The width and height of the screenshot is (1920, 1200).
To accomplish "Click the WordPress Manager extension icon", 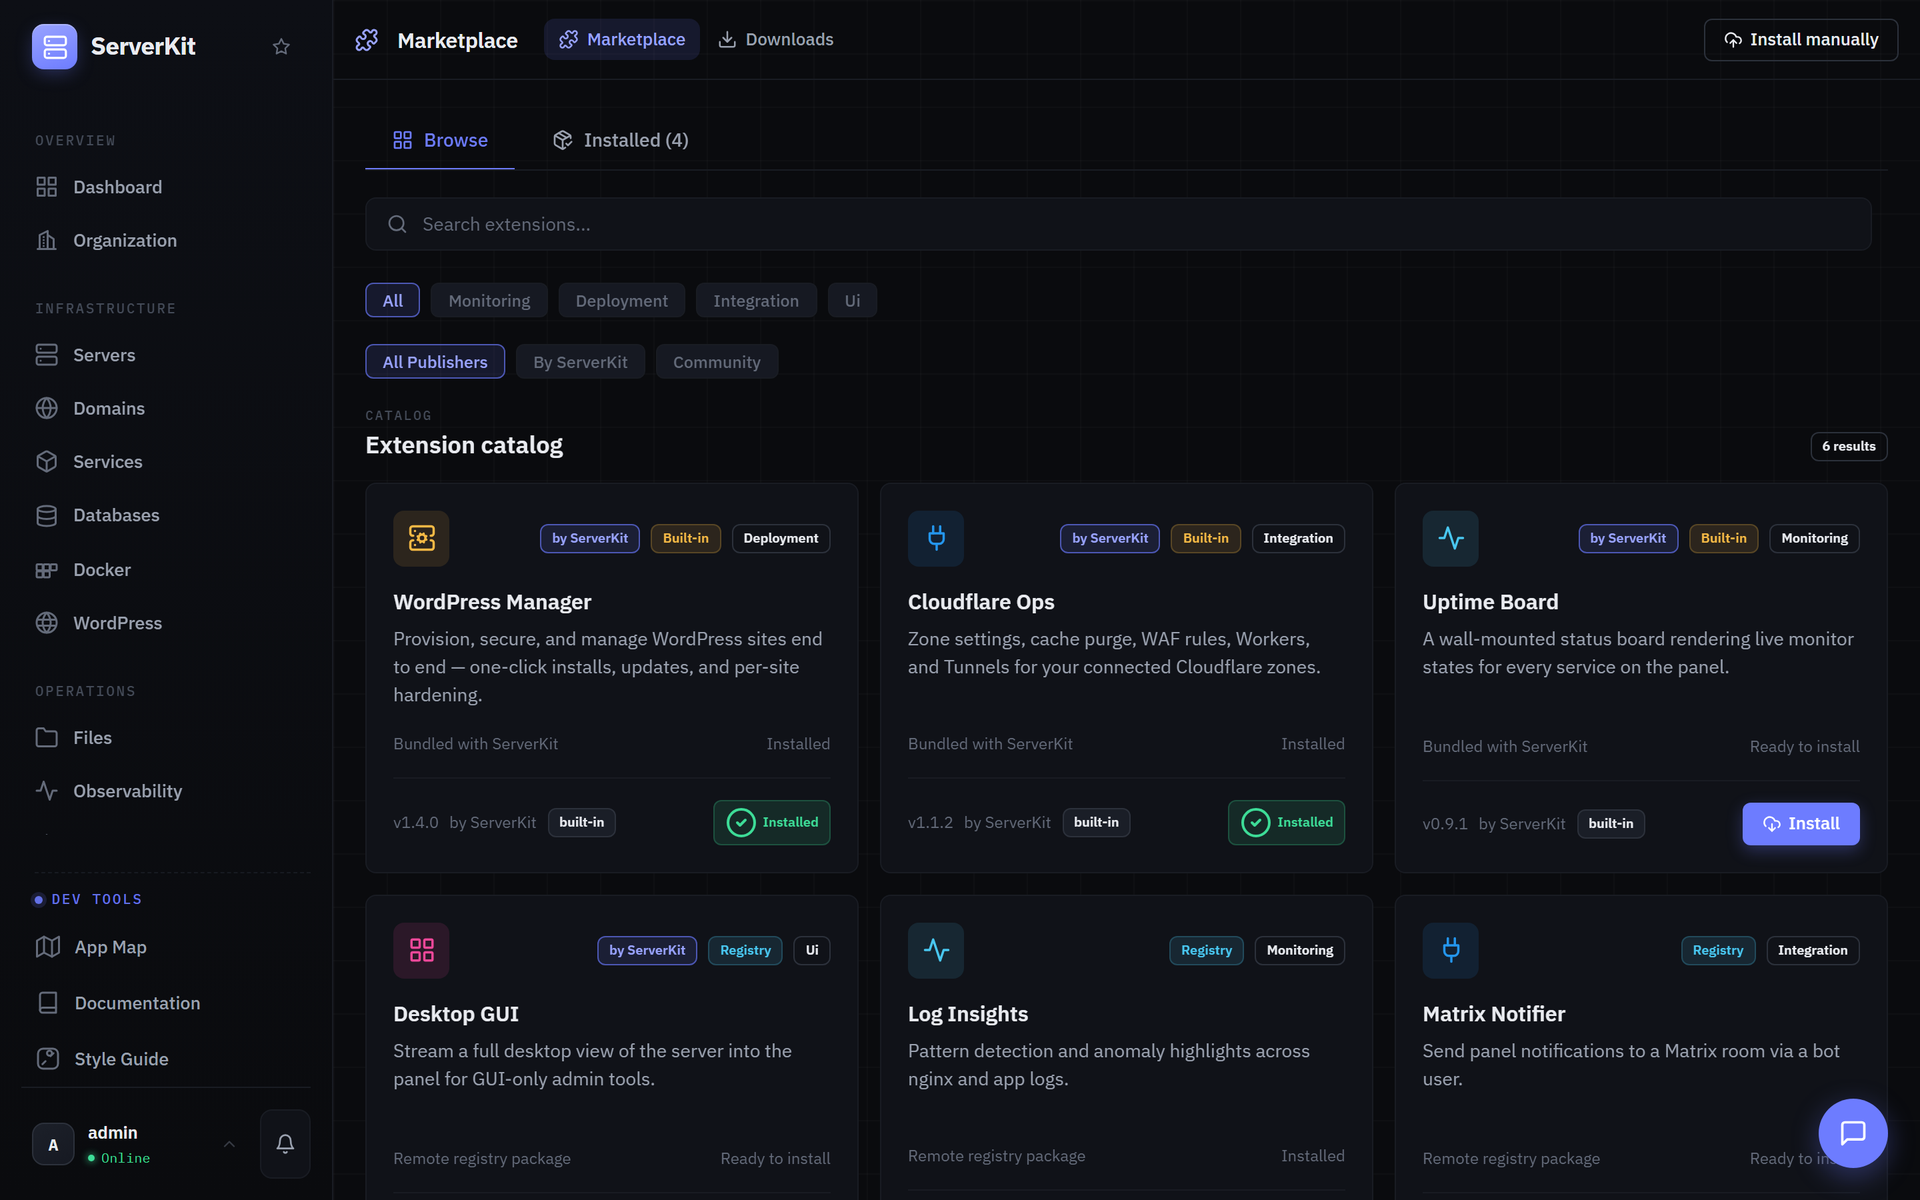I will pyautogui.click(x=421, y=538).
